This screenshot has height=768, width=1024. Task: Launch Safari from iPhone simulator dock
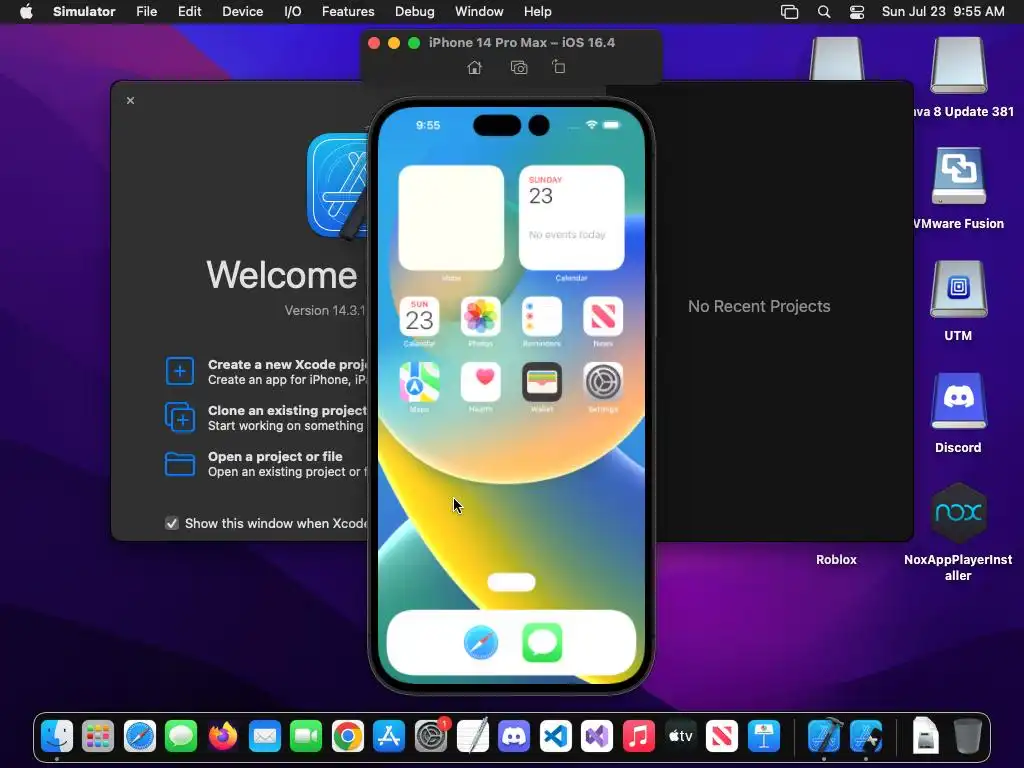pyautogui.click(x=481, y=643)
